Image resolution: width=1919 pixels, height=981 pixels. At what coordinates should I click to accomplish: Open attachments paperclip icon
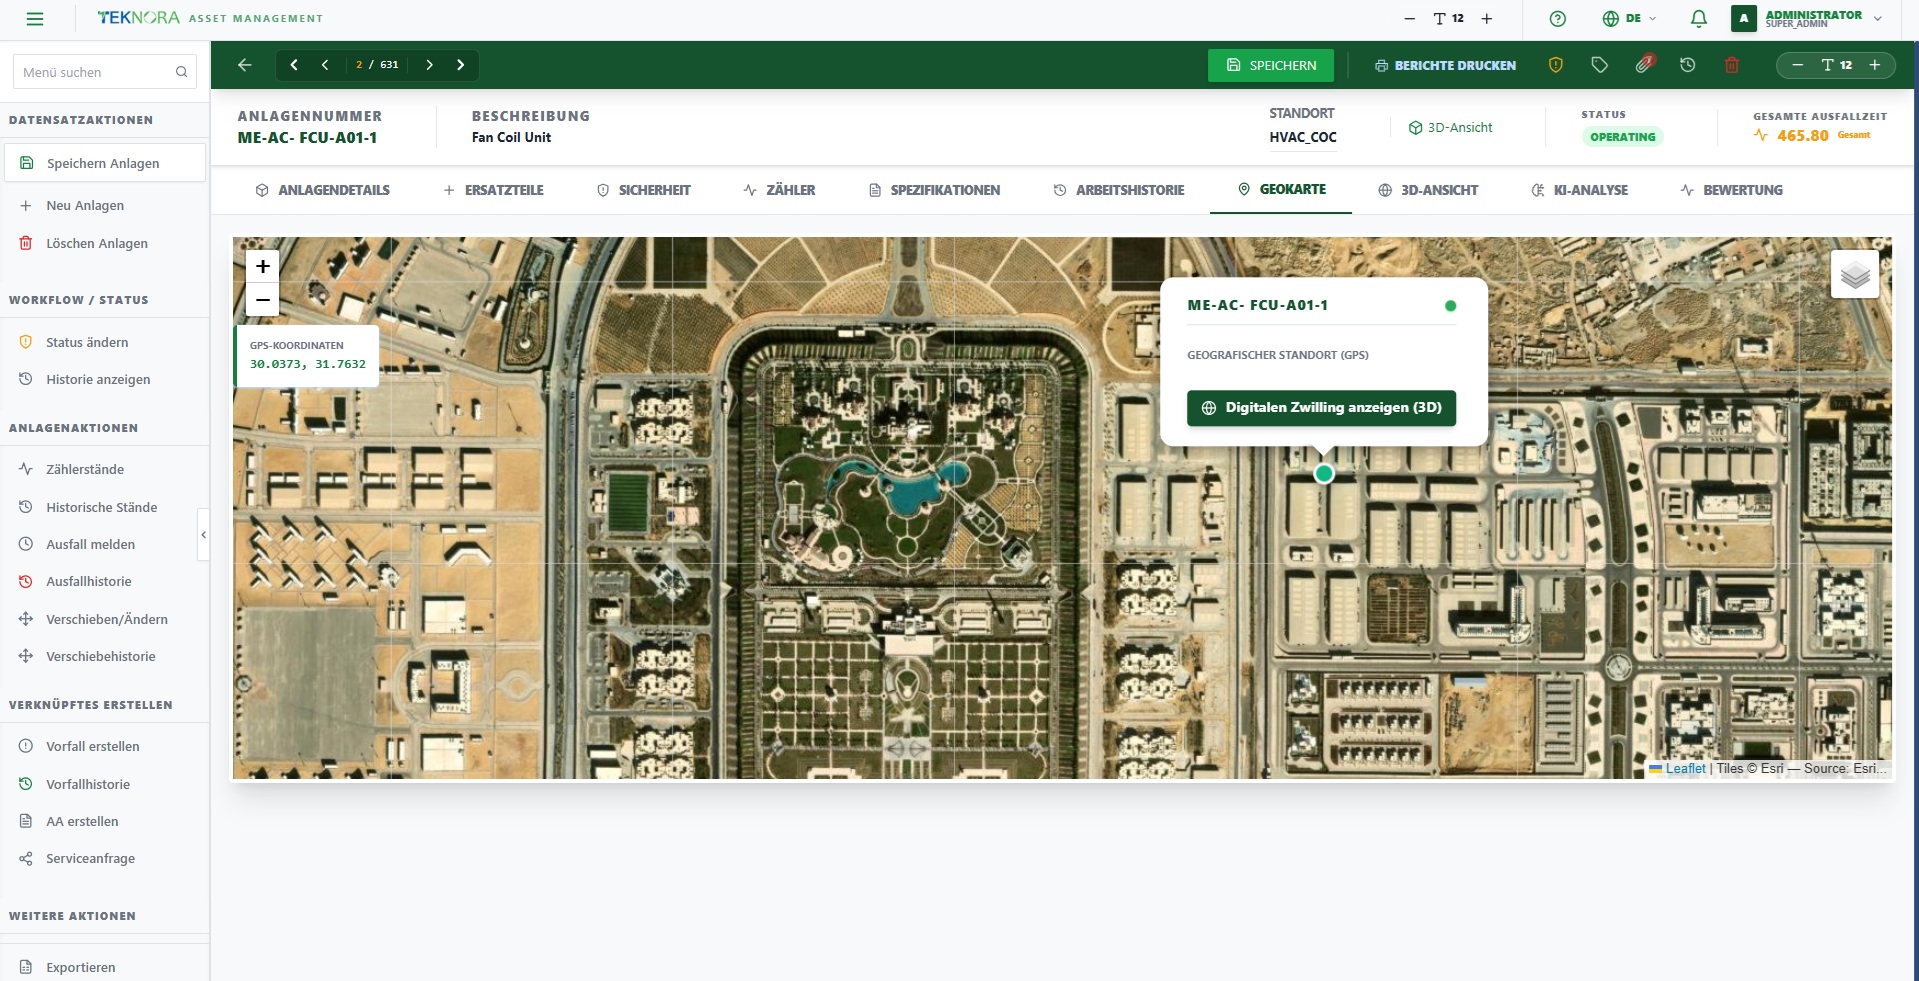(1645, 64)
